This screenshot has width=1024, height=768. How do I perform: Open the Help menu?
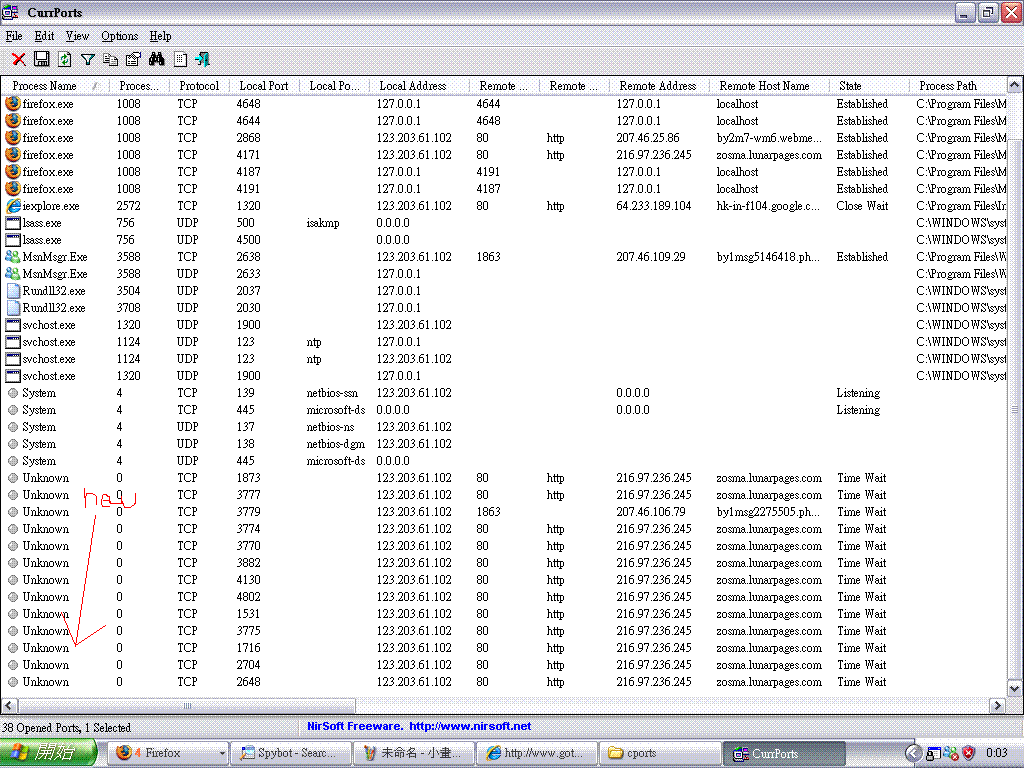click(160, 36)
